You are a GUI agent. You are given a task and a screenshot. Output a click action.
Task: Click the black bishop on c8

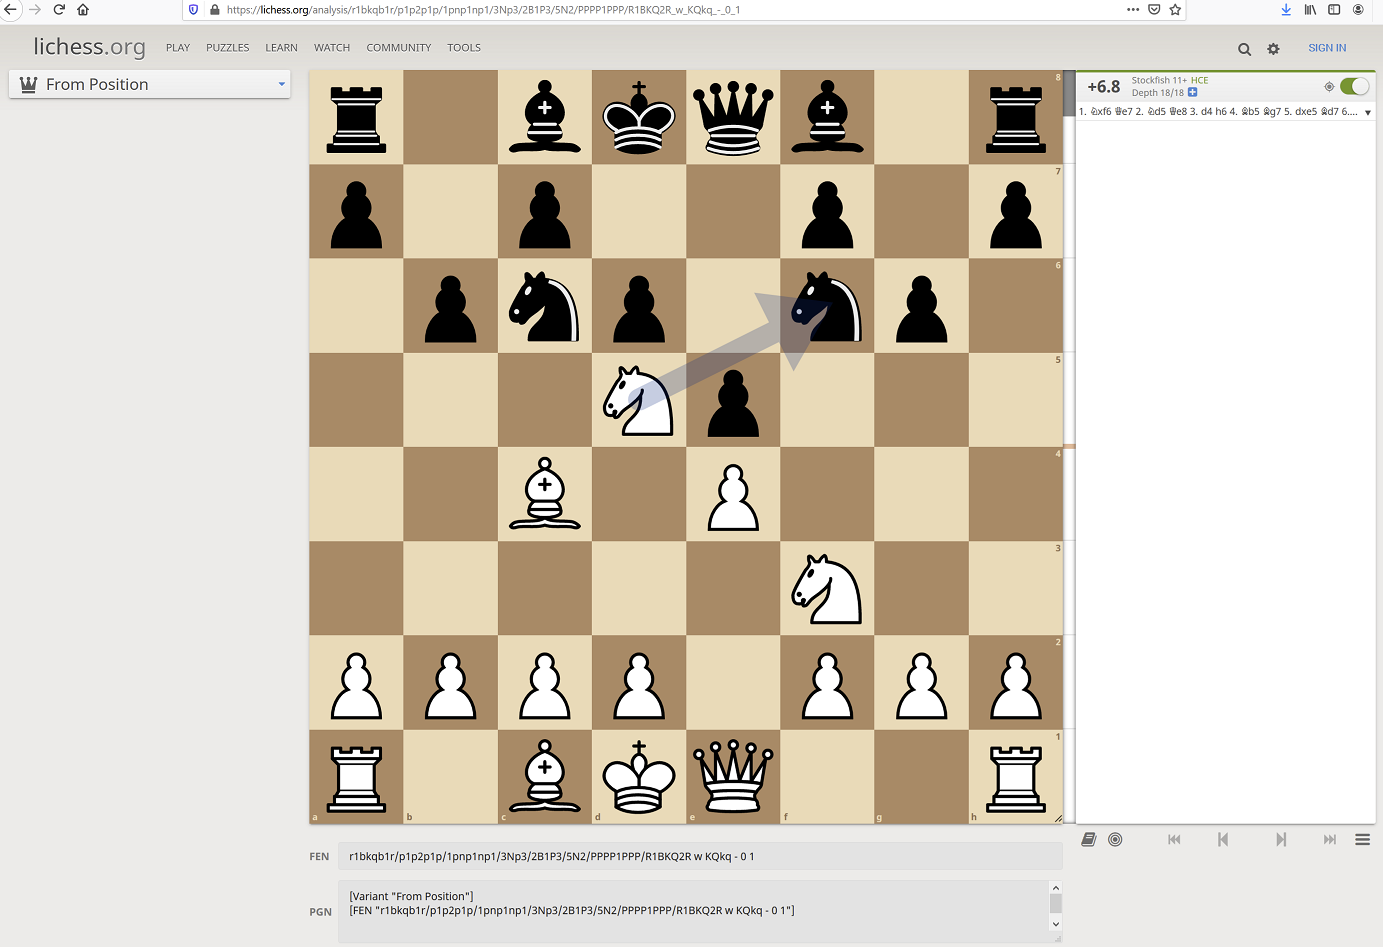[x=545, y=117]
